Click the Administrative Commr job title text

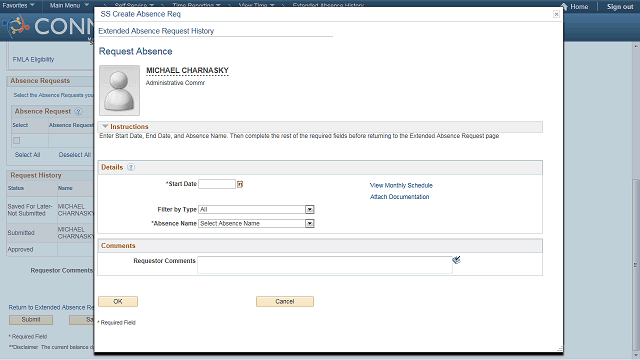(175, 83)
